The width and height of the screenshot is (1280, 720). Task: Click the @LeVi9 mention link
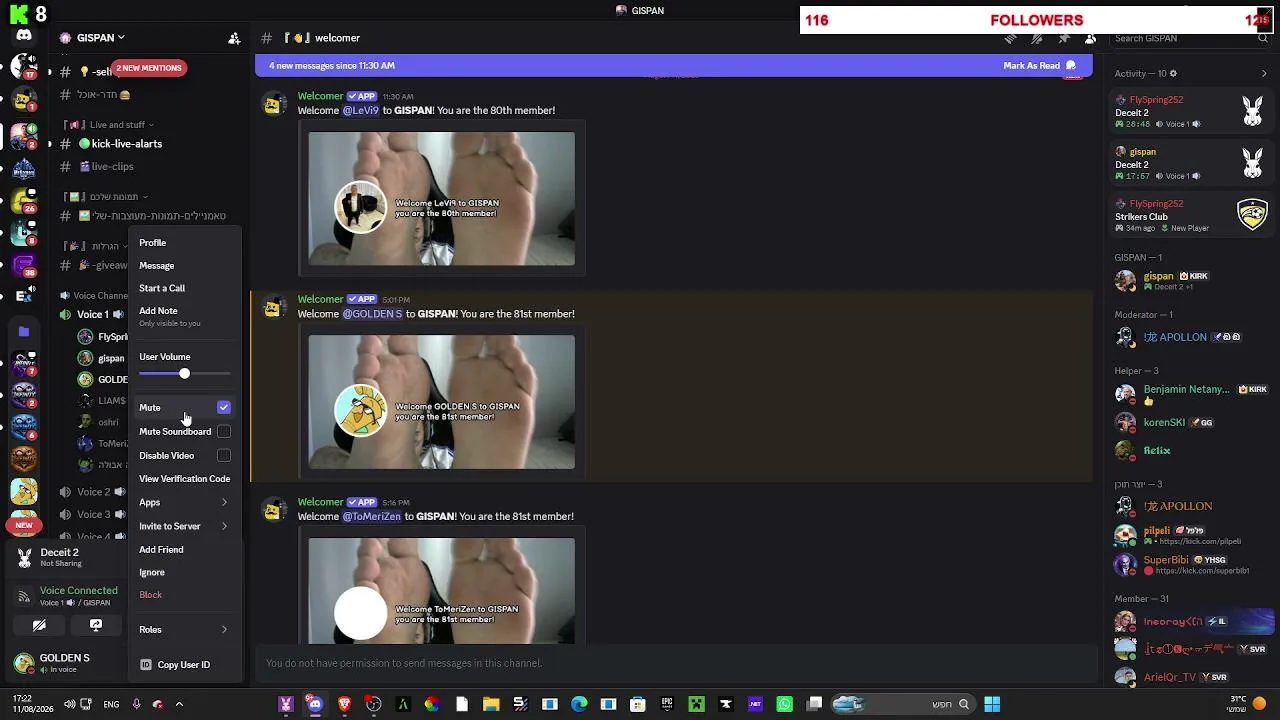pyautogui.click(x=361, y=110)
